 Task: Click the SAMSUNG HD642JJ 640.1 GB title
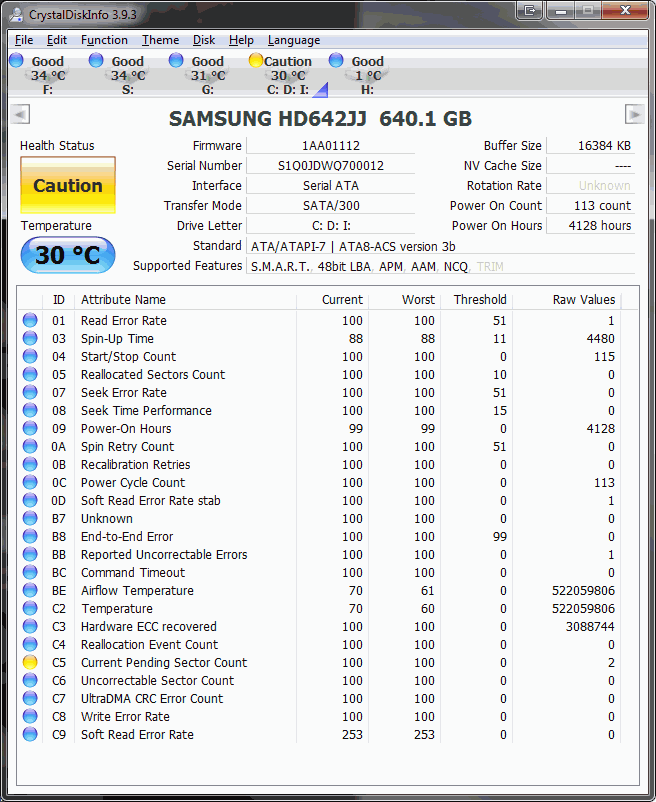(321, 119)
